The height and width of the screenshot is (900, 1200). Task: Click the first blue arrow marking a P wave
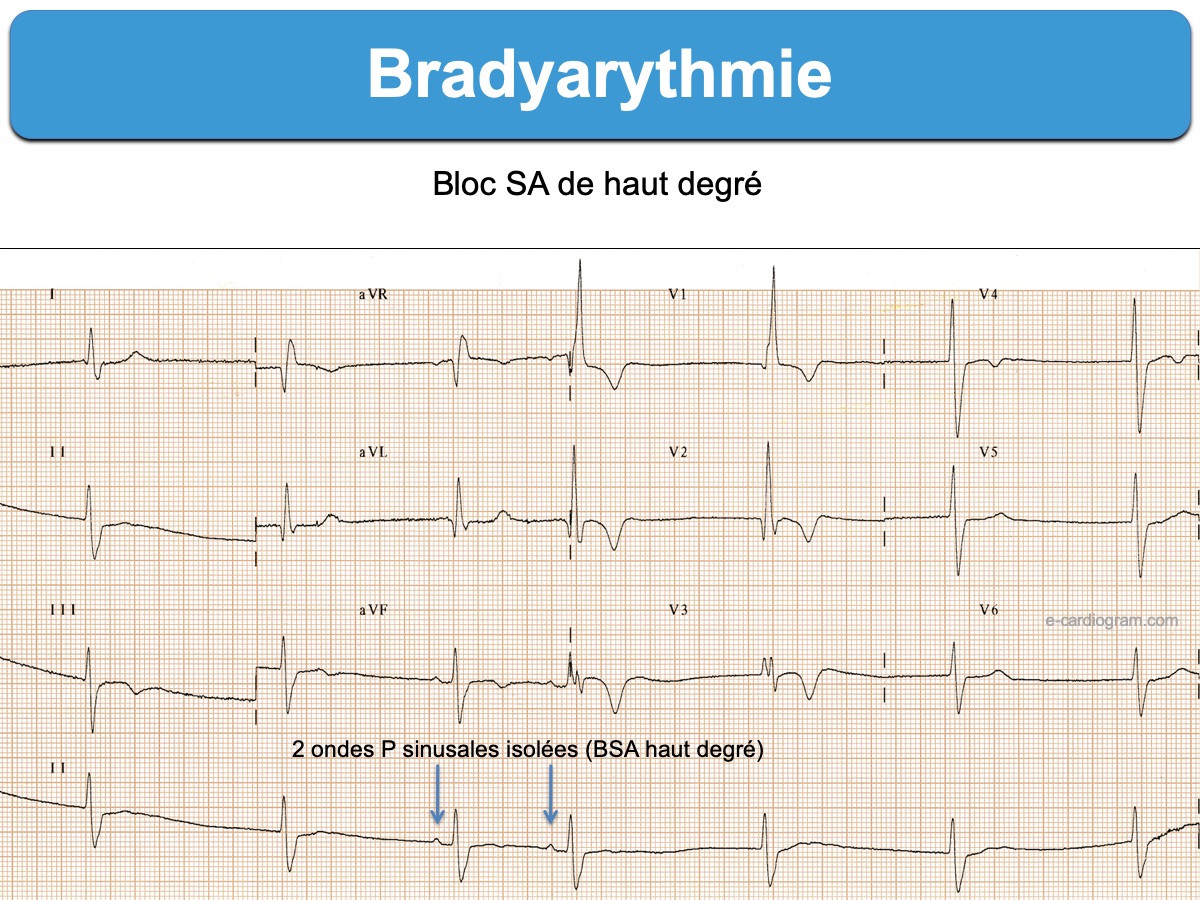tap(437, 800)
